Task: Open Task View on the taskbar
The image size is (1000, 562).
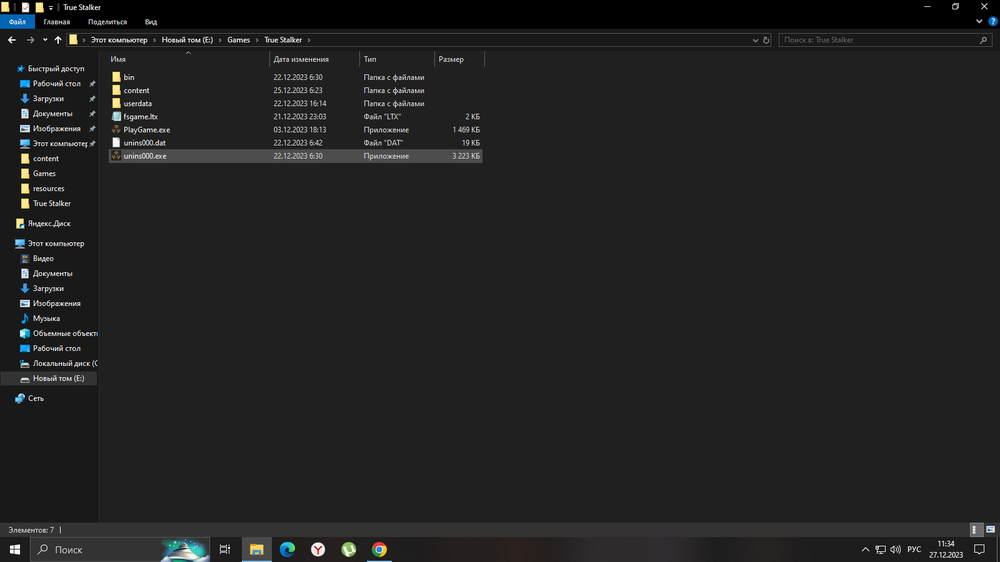Action: coord(225,549)
